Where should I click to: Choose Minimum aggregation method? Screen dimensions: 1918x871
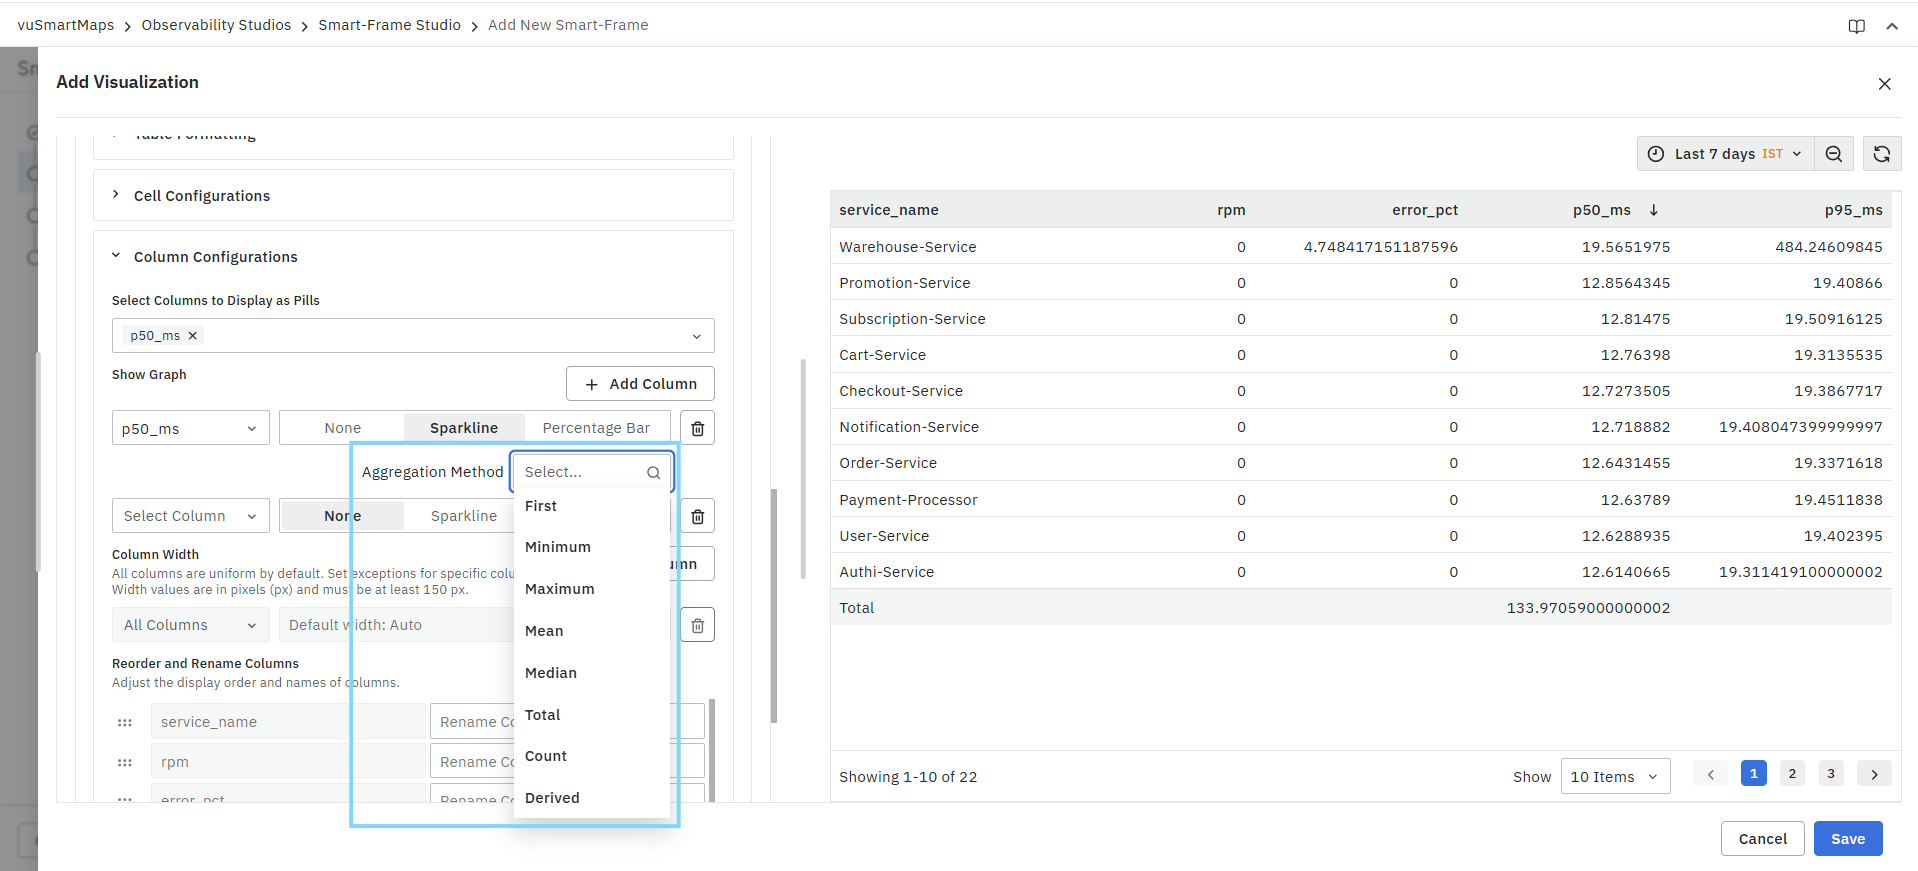pos(592,547)
